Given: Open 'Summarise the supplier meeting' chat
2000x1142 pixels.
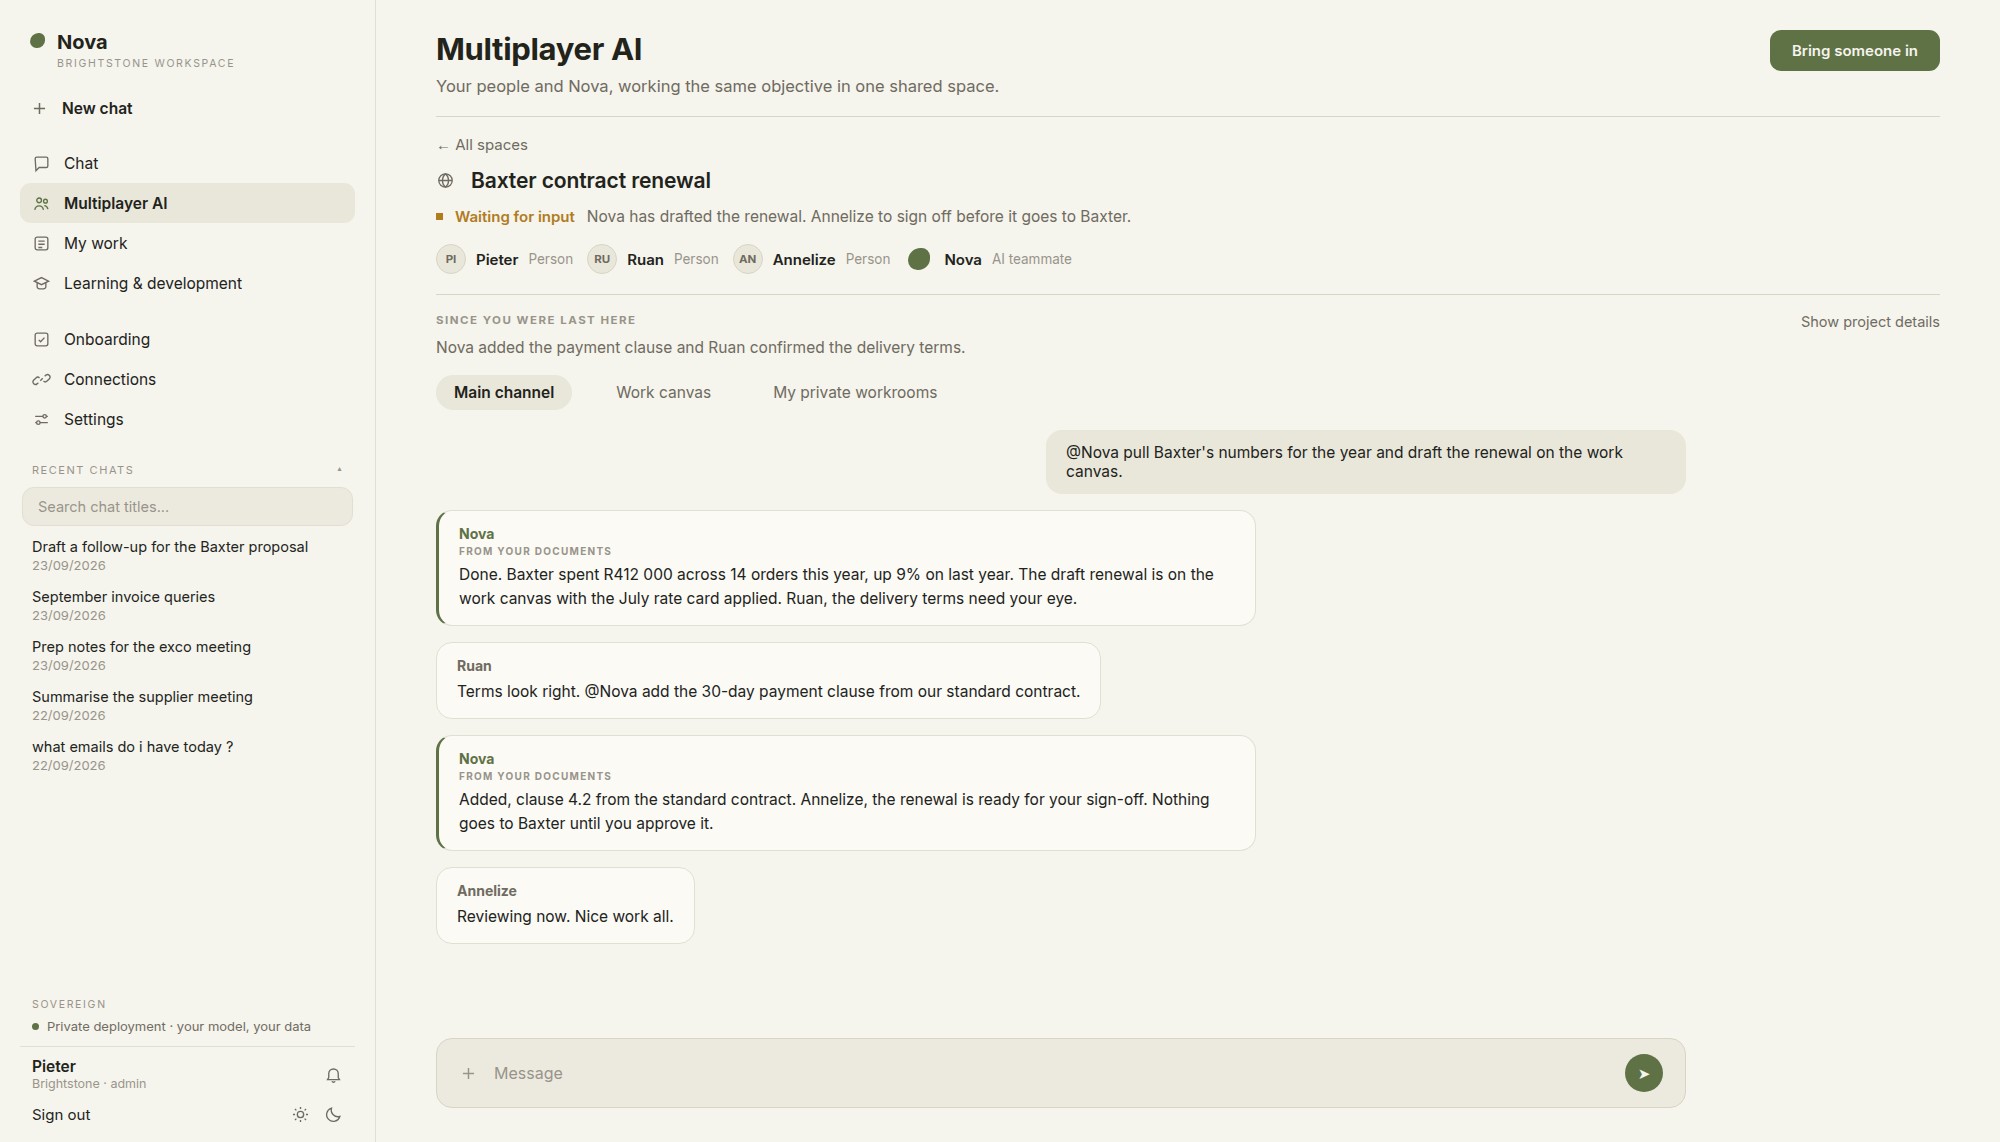Looking at the screenshot, I should tap(142, 706).
